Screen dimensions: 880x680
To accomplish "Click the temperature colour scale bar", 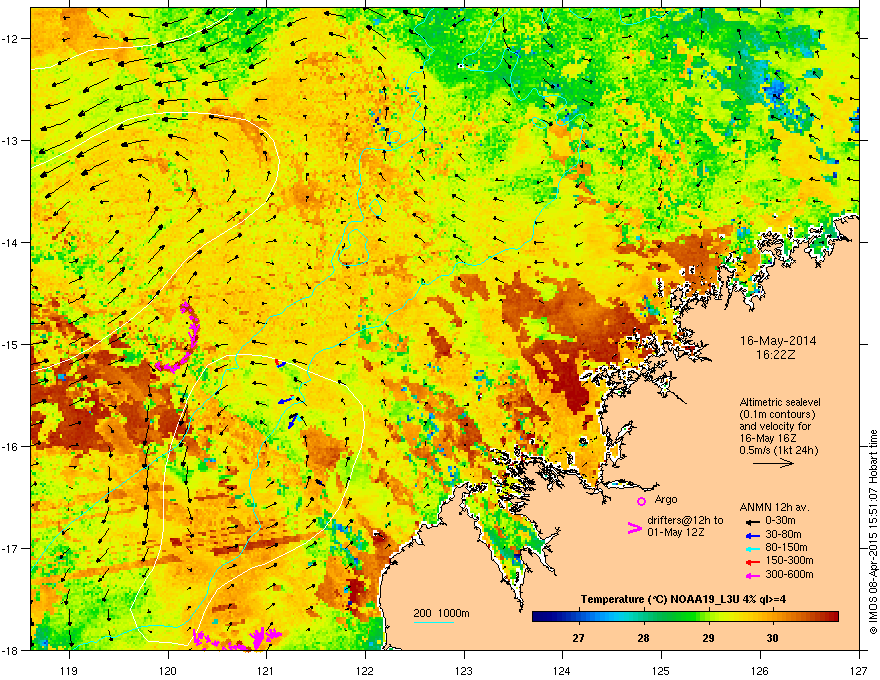I will tap(685, 617).
